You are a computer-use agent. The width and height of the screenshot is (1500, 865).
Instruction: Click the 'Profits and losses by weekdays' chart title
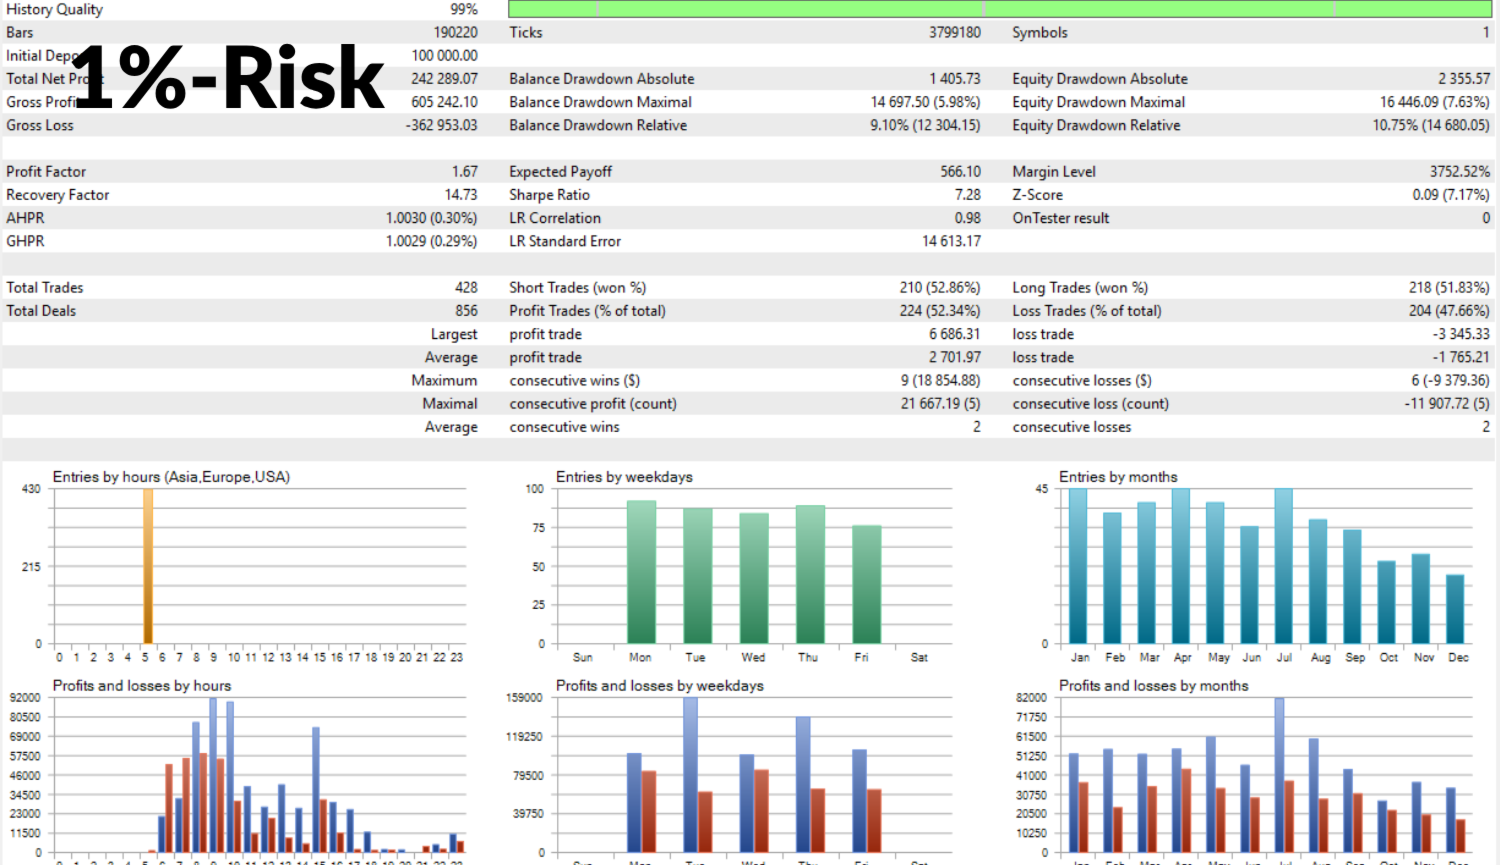click(660, 685)
